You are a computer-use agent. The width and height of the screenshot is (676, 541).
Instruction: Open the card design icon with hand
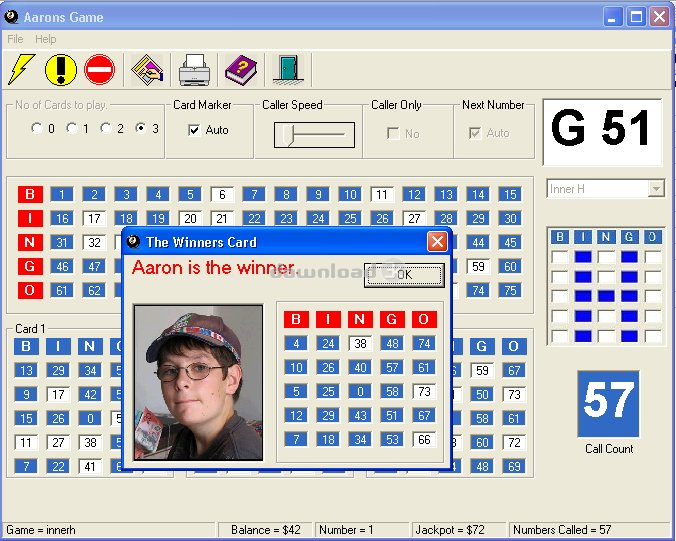147,69
